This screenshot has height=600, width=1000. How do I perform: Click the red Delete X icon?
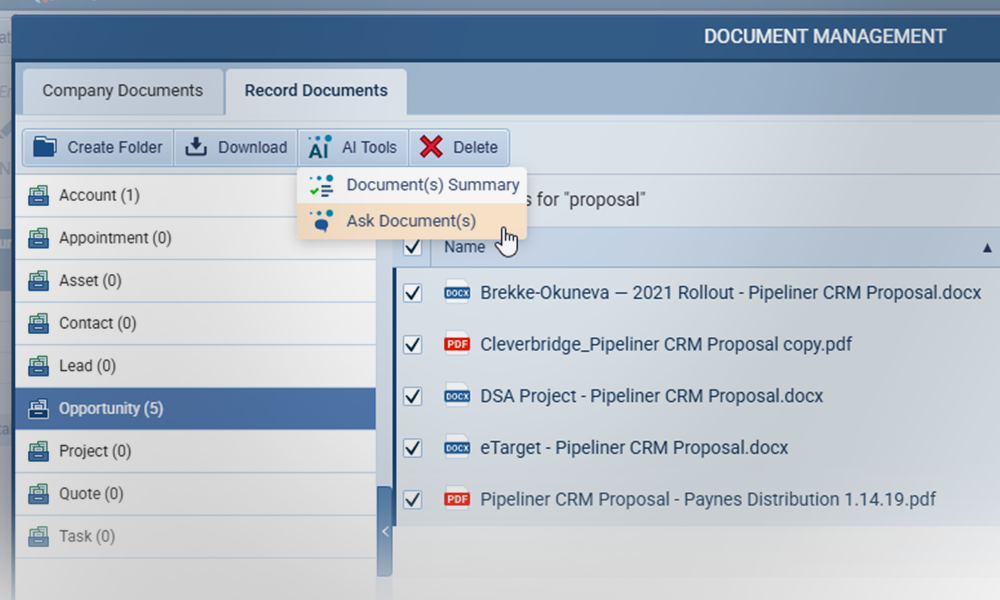click(x=431, y=147)
